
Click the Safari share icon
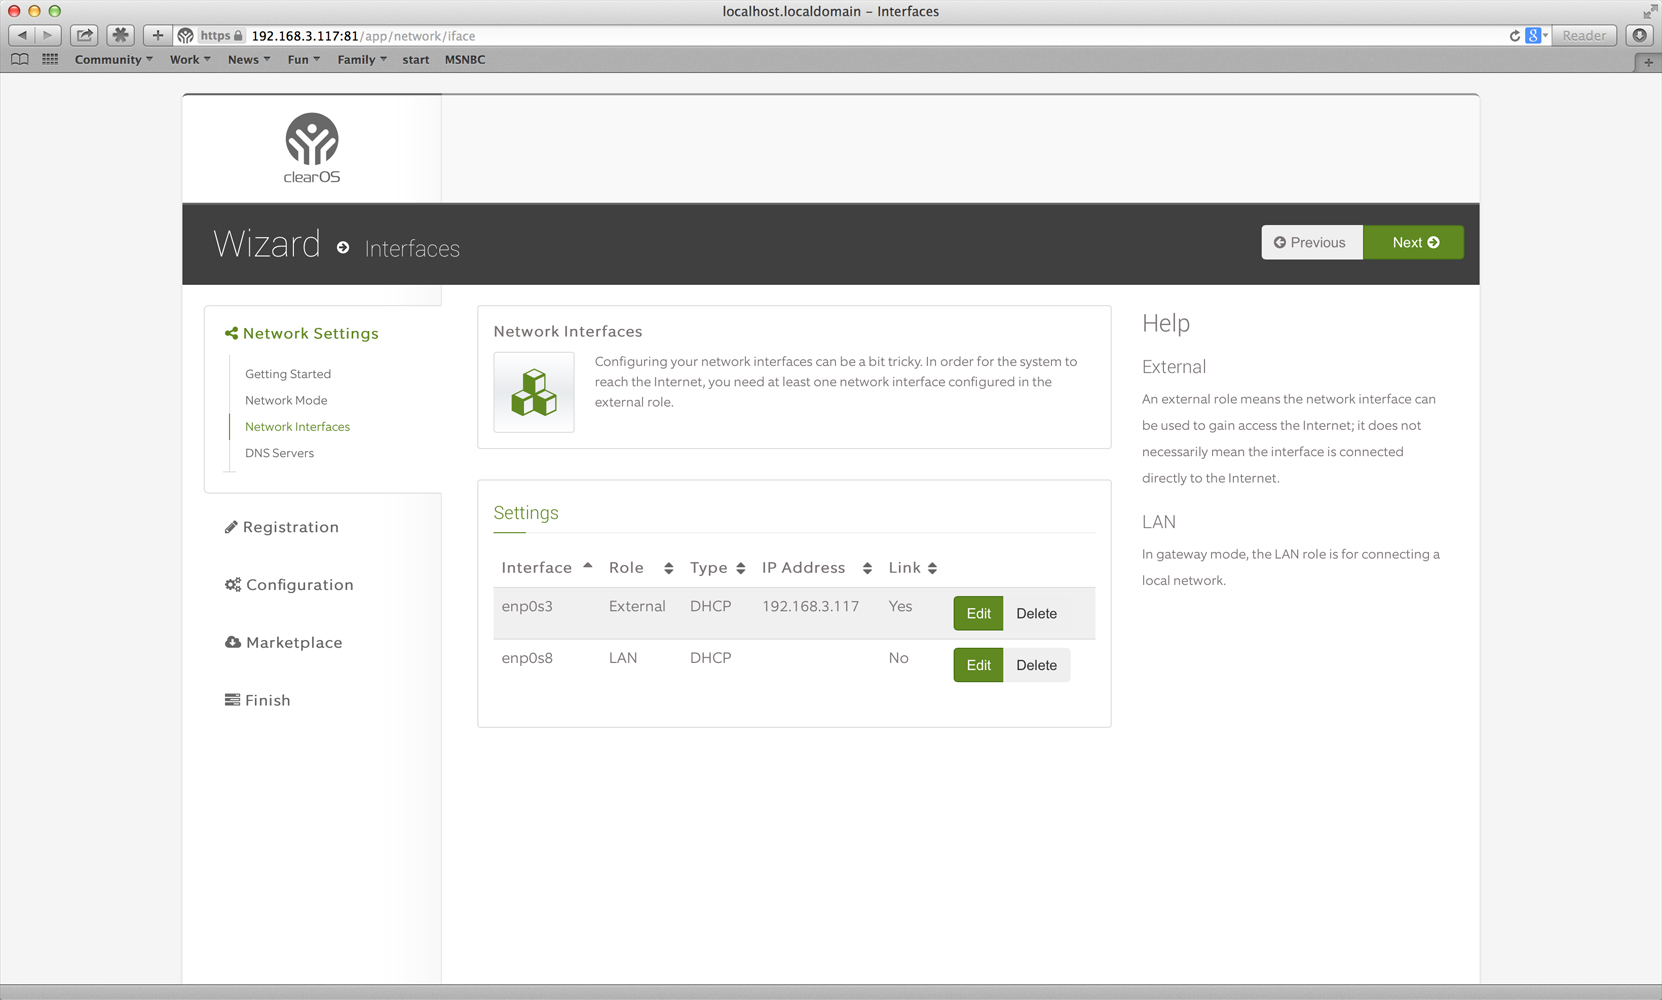[x=85, y=35]
